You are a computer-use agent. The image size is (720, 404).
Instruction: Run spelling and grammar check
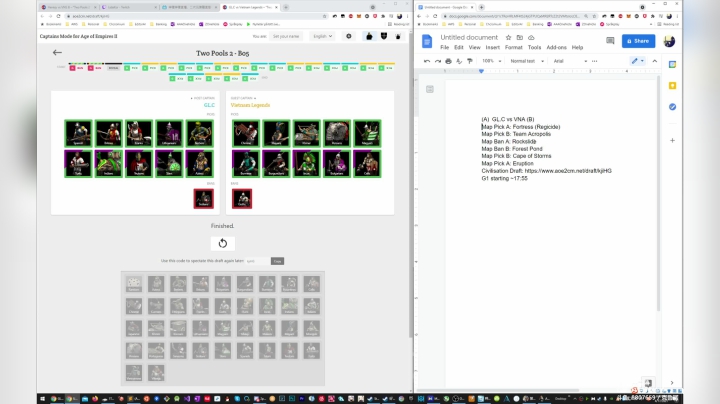(459, 61)
